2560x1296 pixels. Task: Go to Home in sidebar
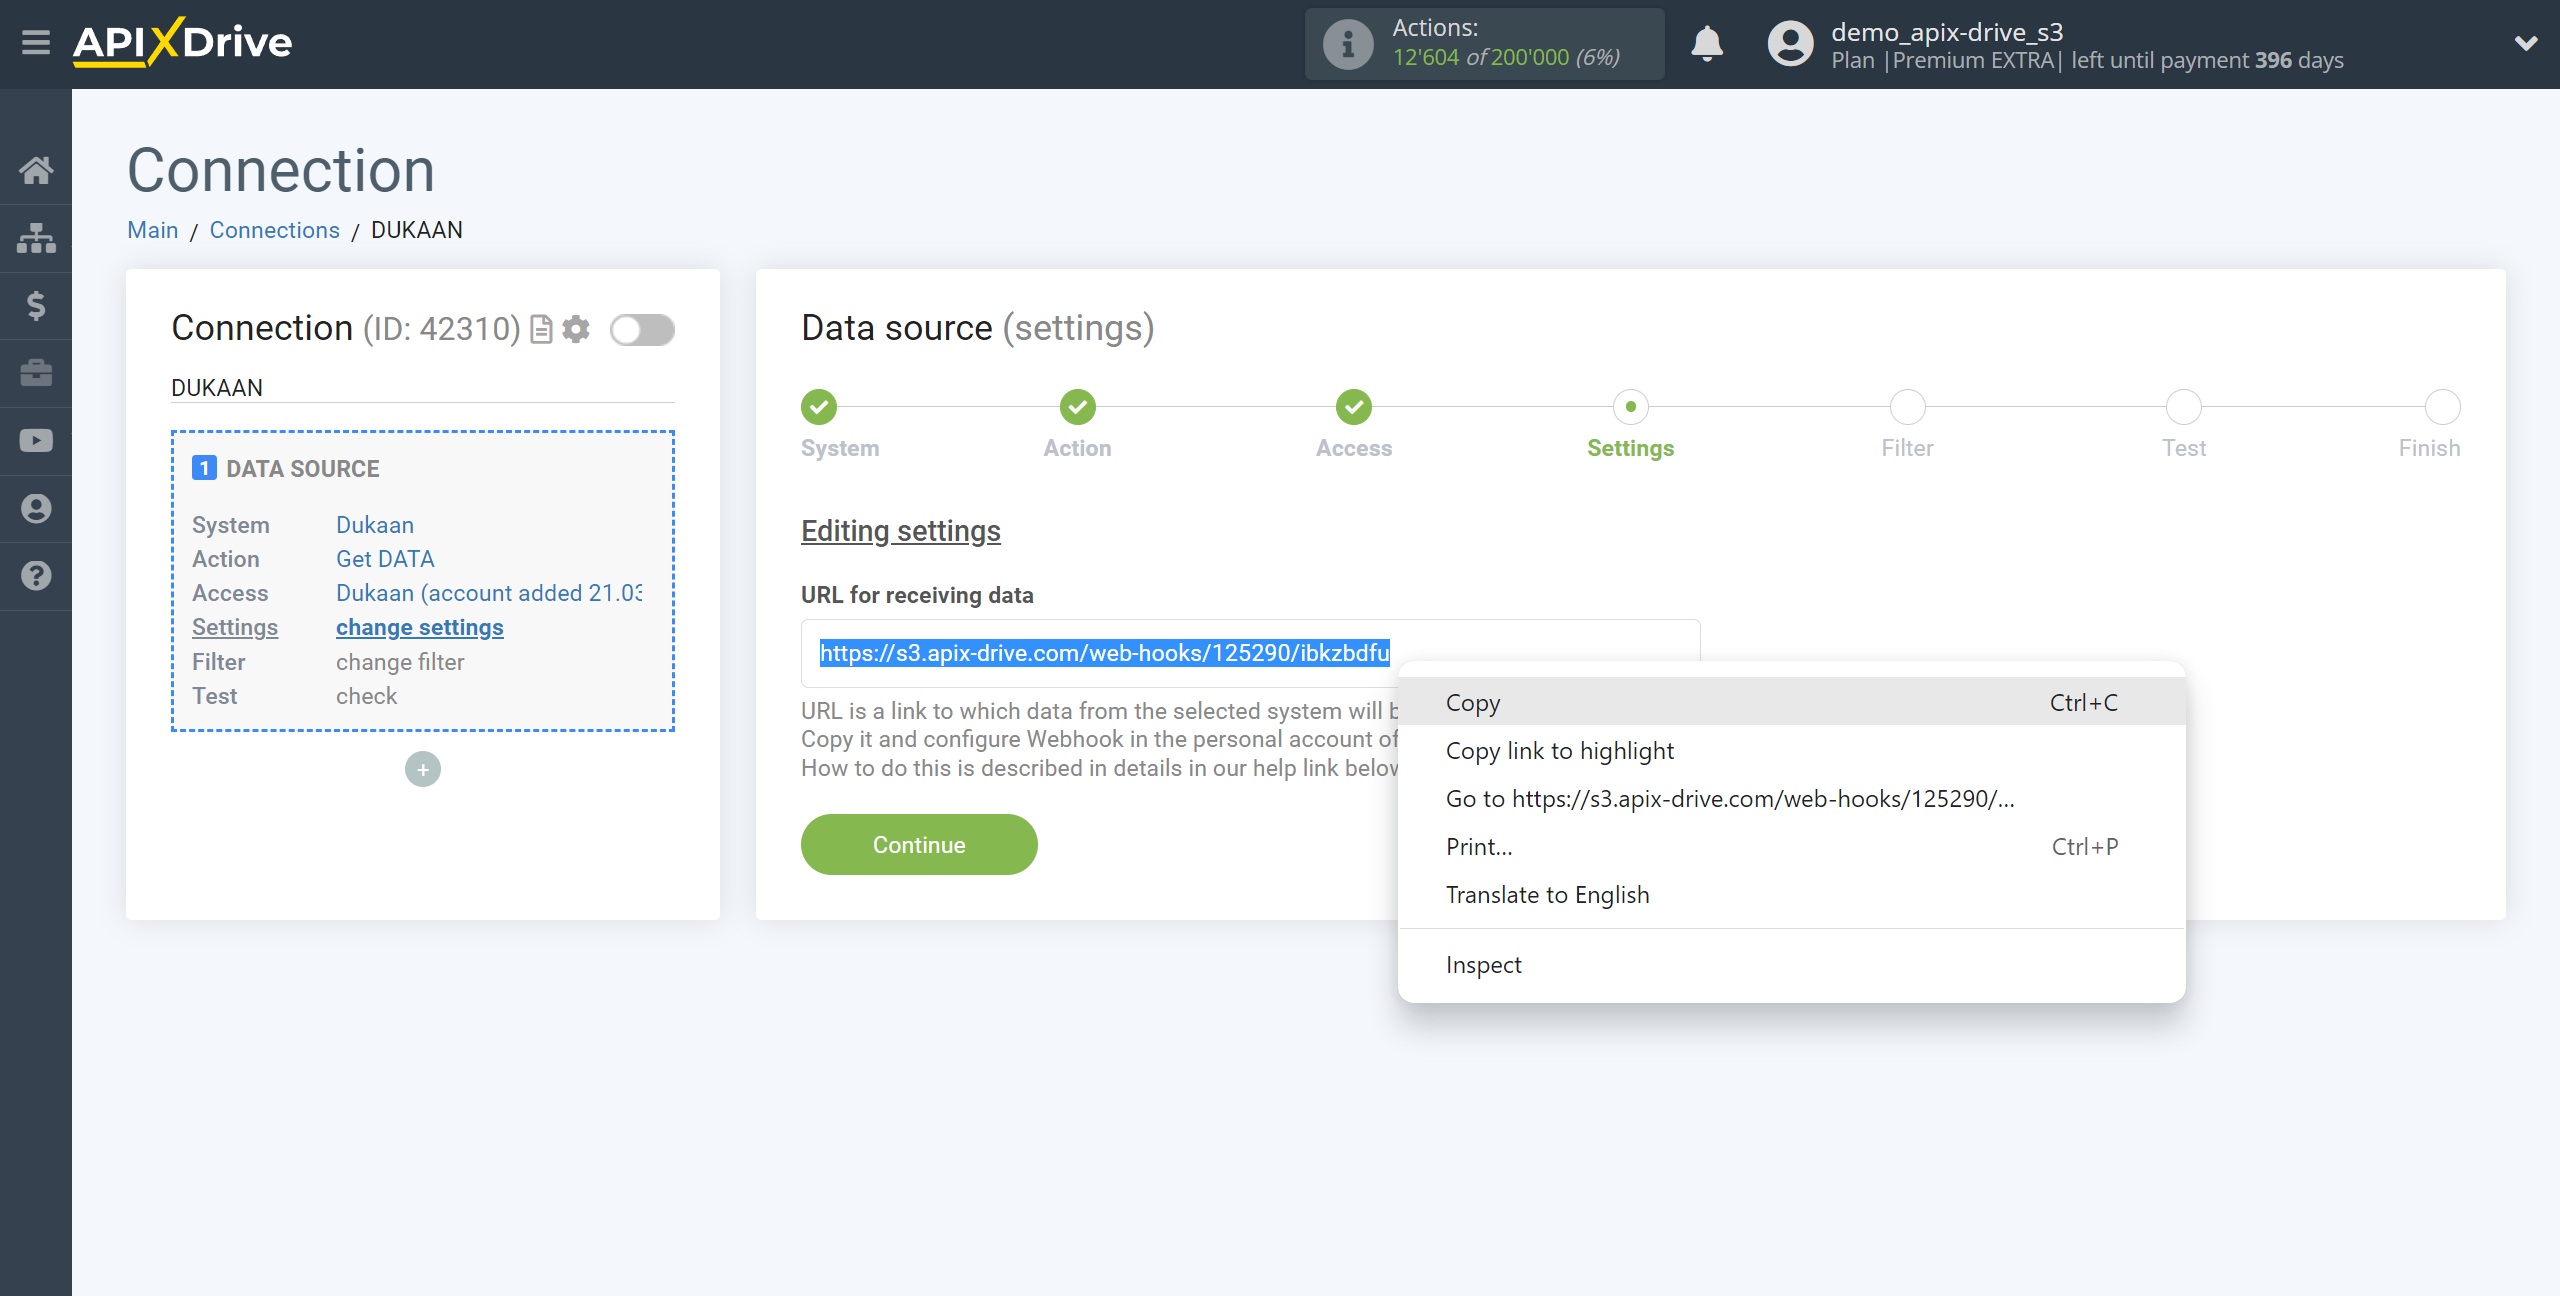(x=36, y=170)
